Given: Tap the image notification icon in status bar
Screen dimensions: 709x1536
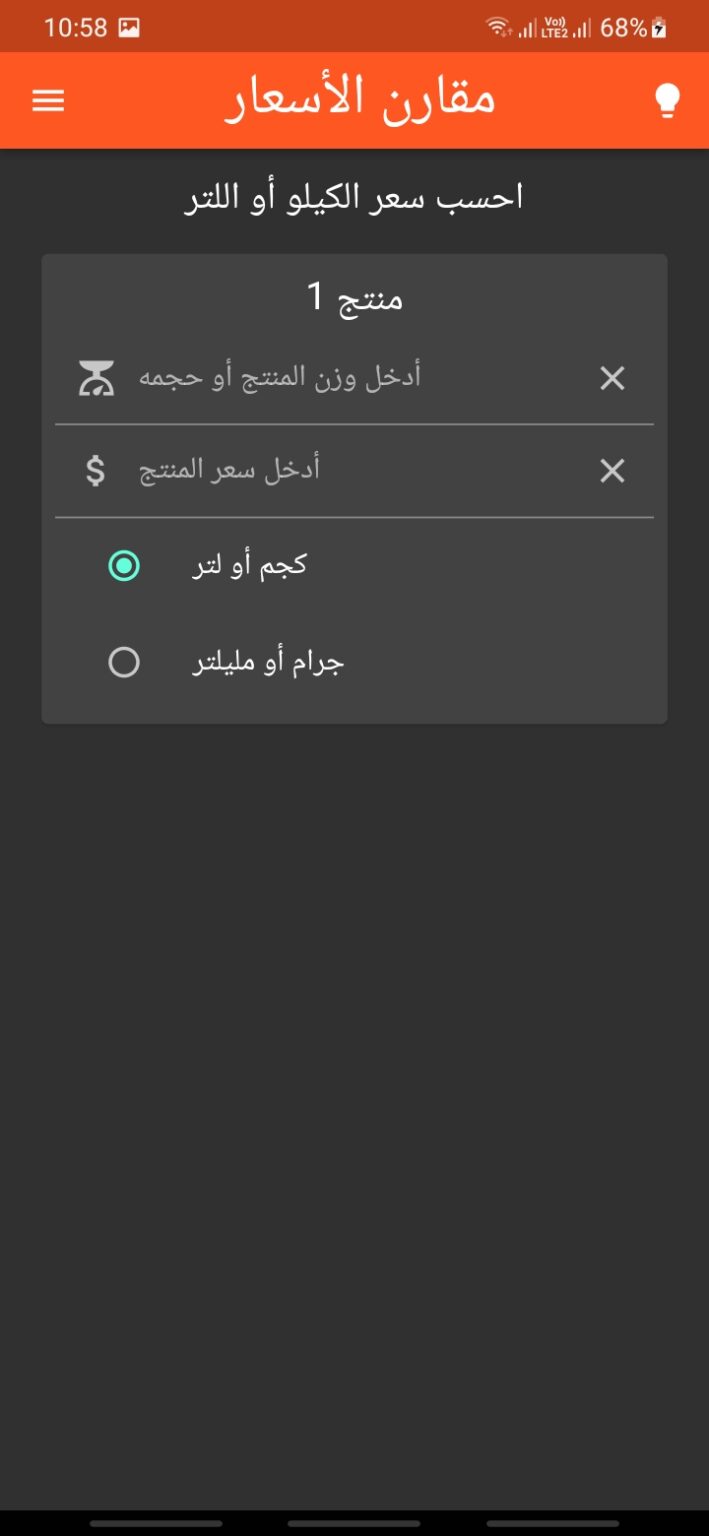Looking at the screenshot, I should tap(129, 28).
